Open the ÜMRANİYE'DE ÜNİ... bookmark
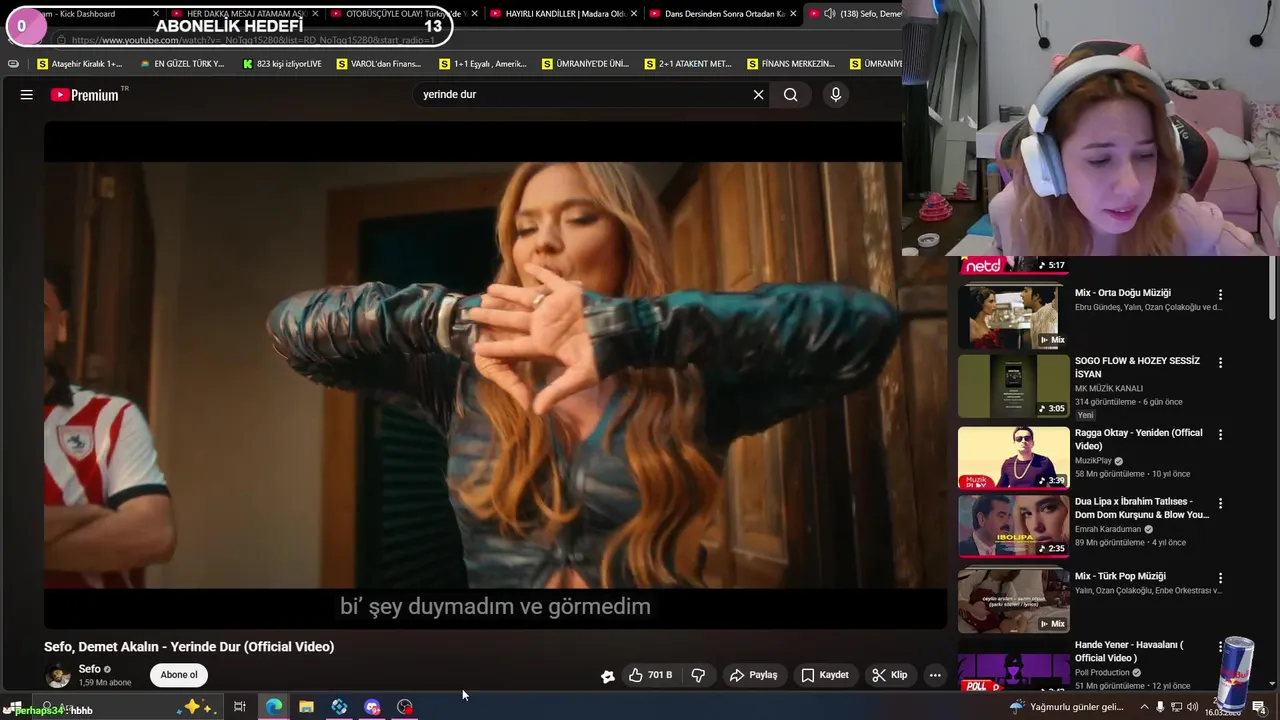The width and height of the screenshot is (1280, 720). 585,64
